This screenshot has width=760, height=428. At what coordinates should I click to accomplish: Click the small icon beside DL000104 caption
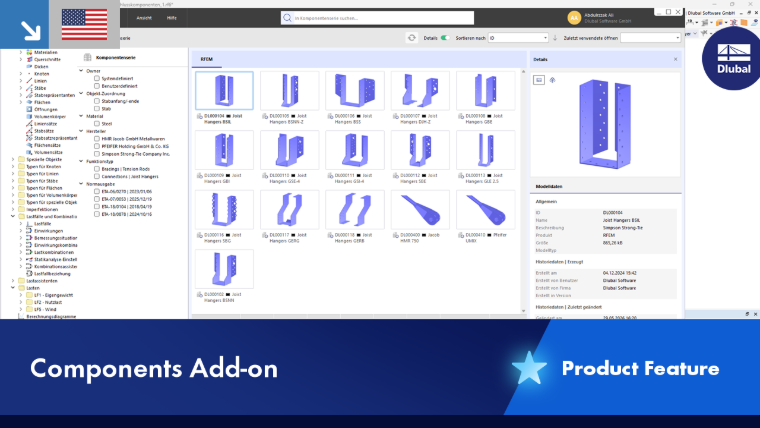(200, 116)
